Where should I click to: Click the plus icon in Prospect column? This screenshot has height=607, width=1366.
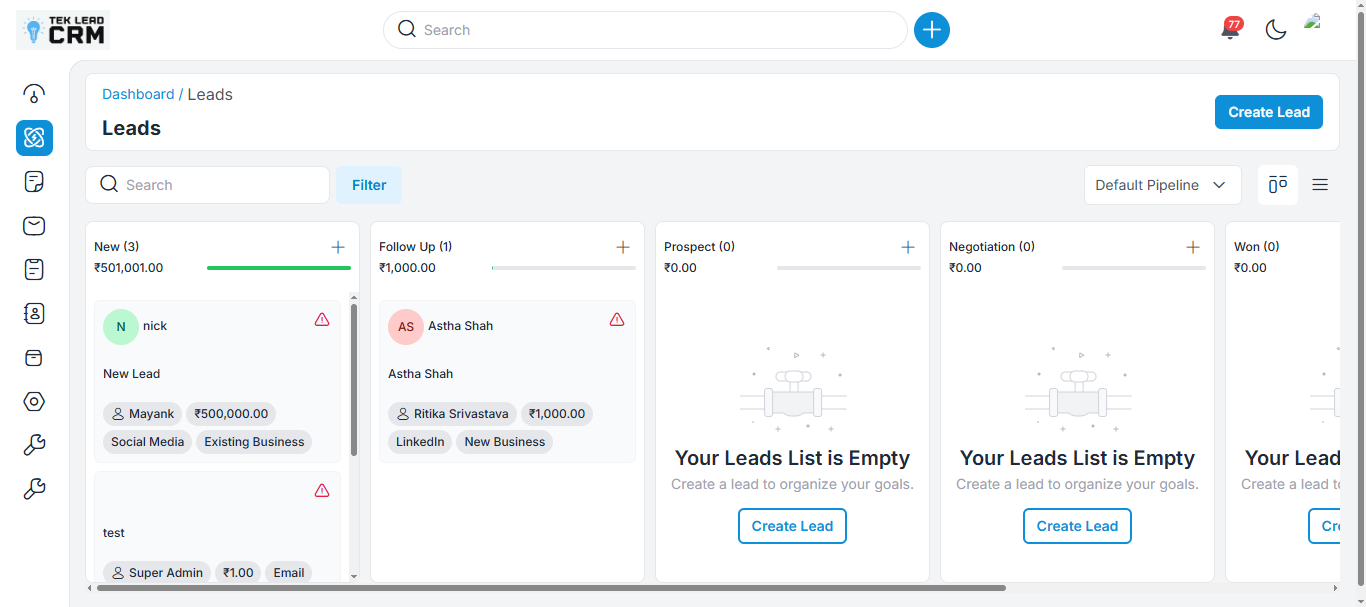[x=908, y=247]
